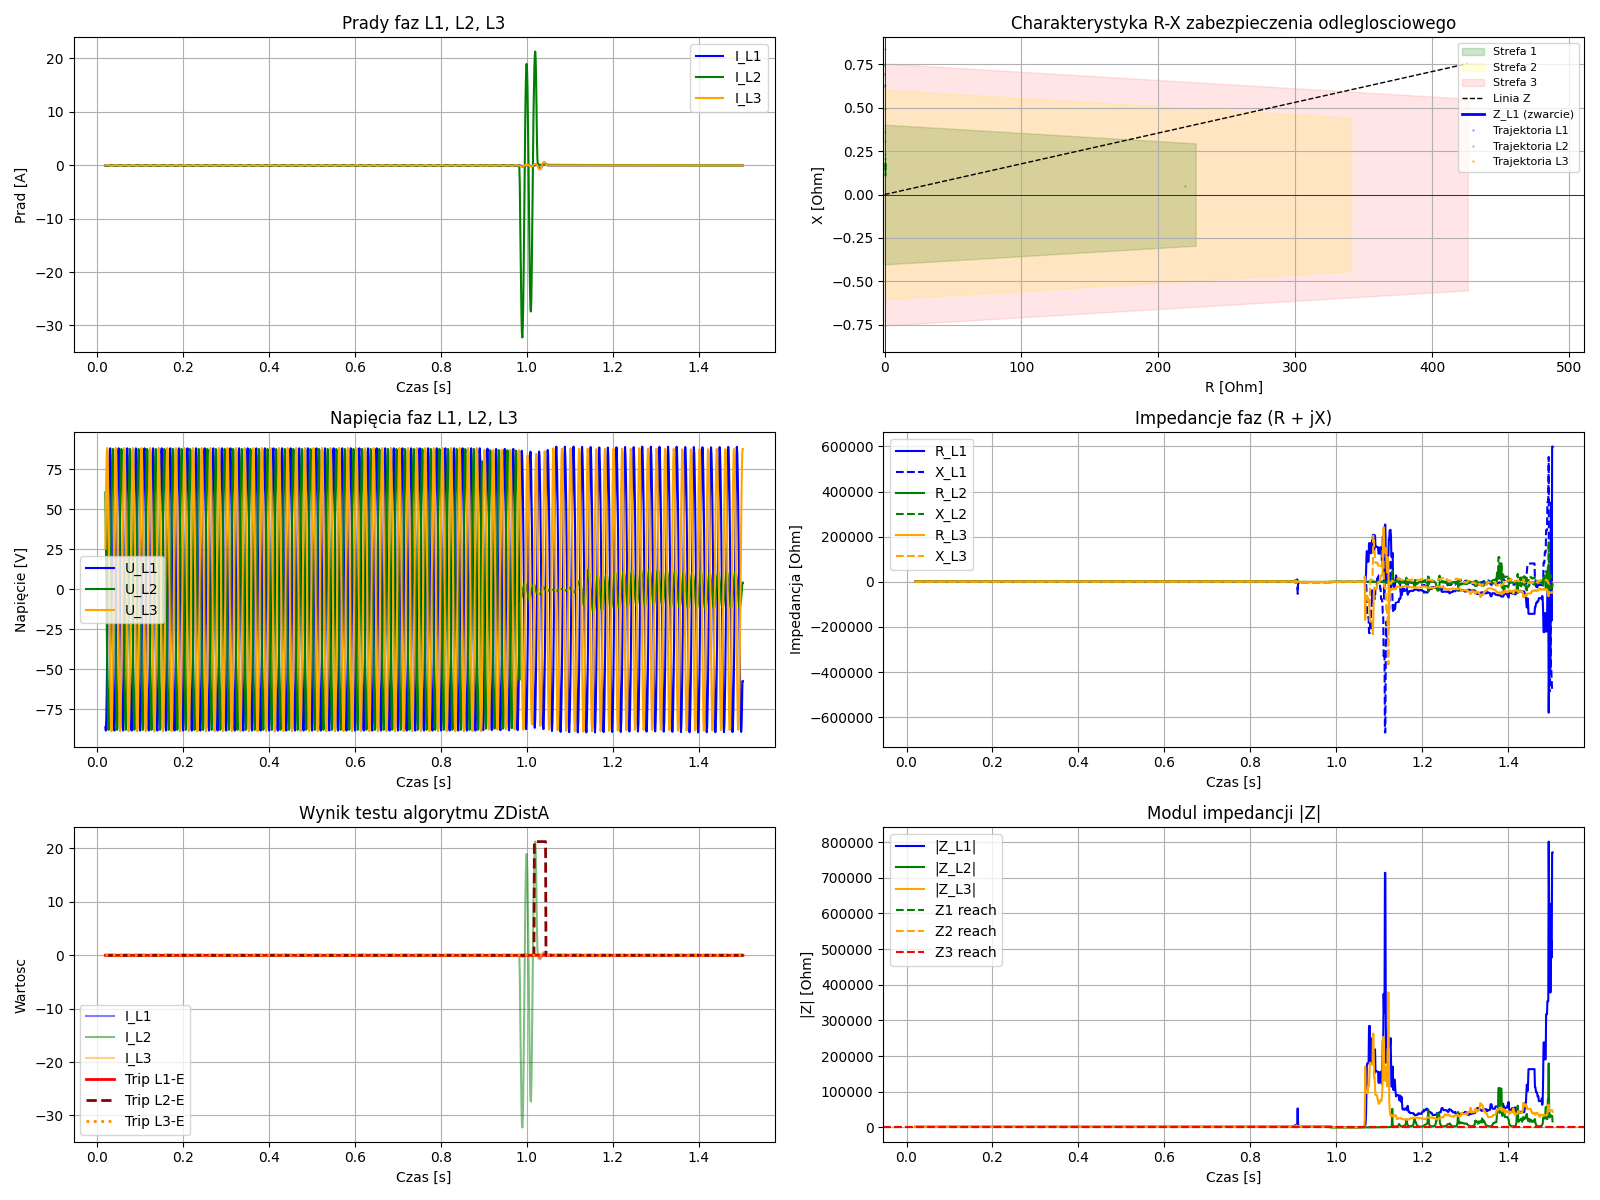This screenshot has height=1200, width=1600.
Task: Select the 'Trip L2-E' legend entry
Action: coord(154,1100)
